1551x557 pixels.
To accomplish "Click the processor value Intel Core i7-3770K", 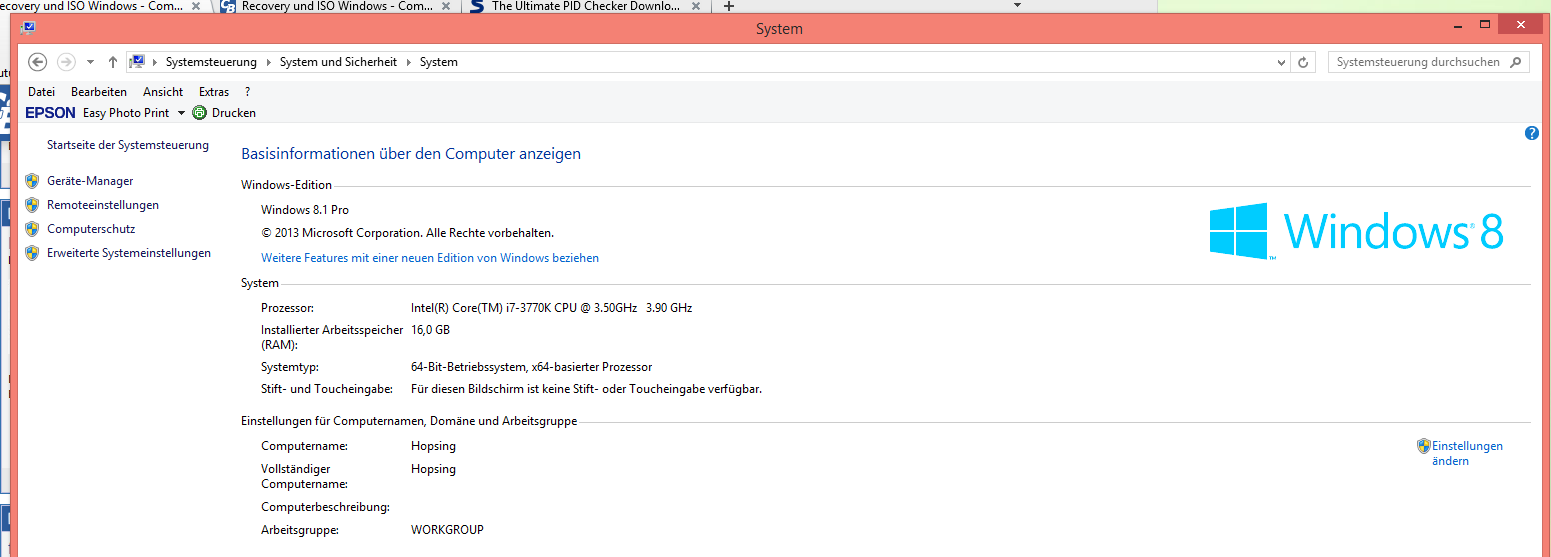I will pyautogui.click(x=551, y=308).
